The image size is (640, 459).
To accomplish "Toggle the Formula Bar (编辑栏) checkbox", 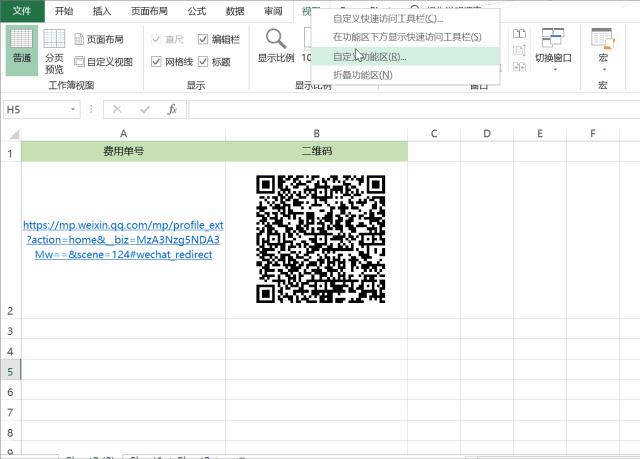I will (x=203, y=40).
